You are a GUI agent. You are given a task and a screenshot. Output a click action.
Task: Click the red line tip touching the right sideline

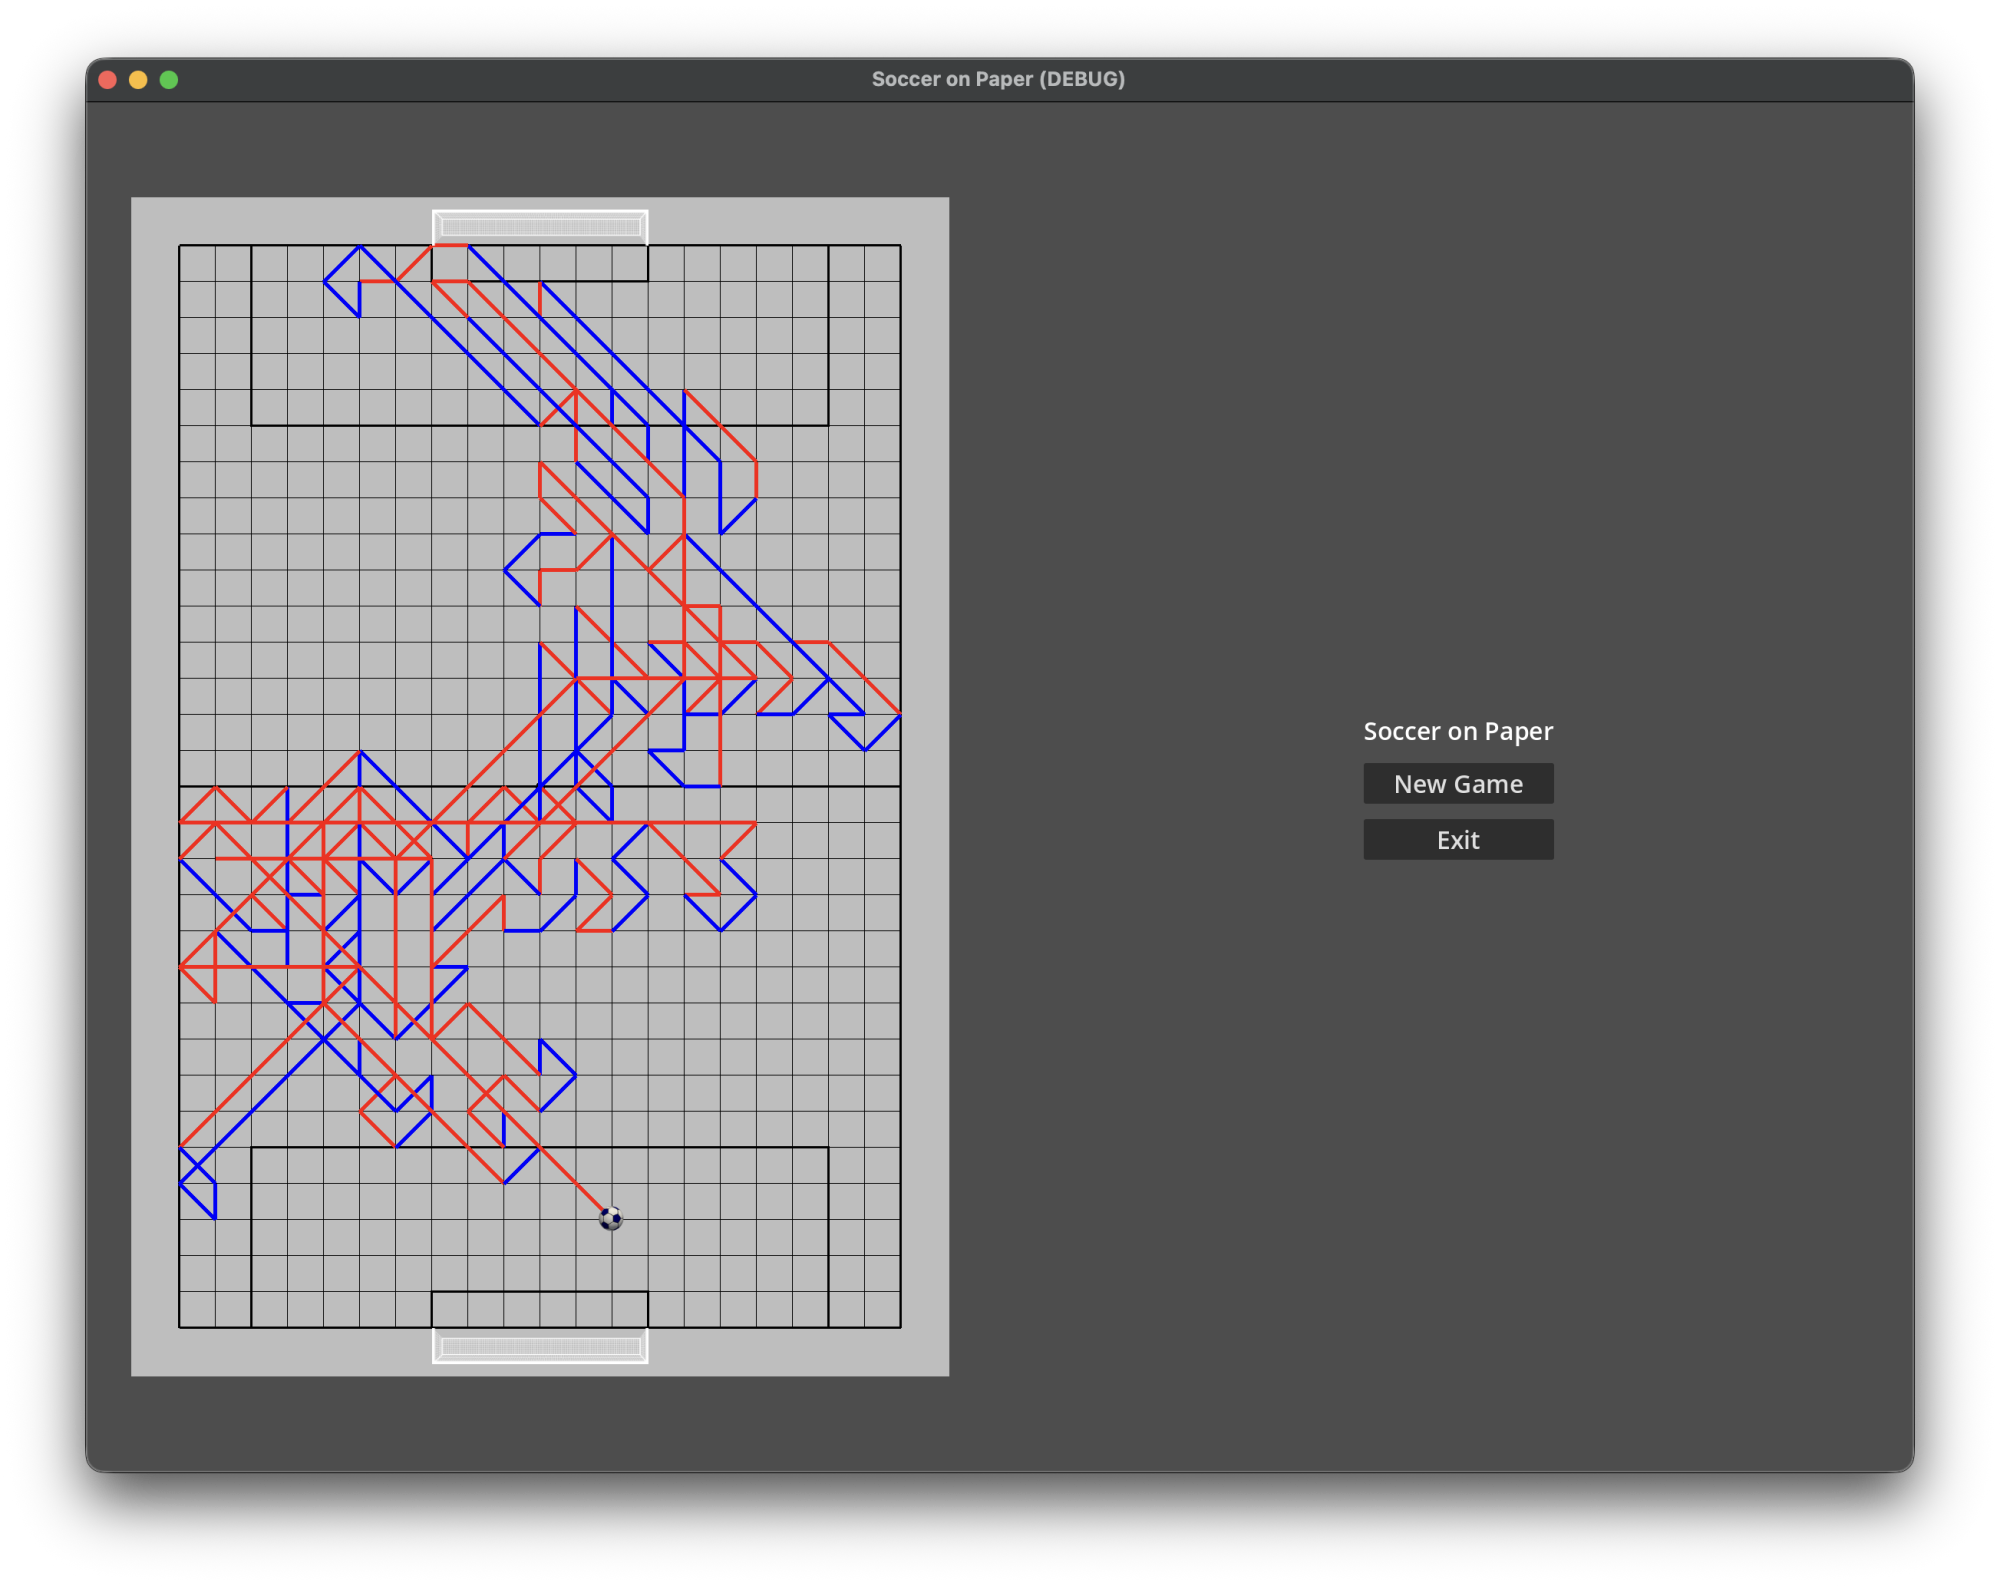[x=899, y=713]
